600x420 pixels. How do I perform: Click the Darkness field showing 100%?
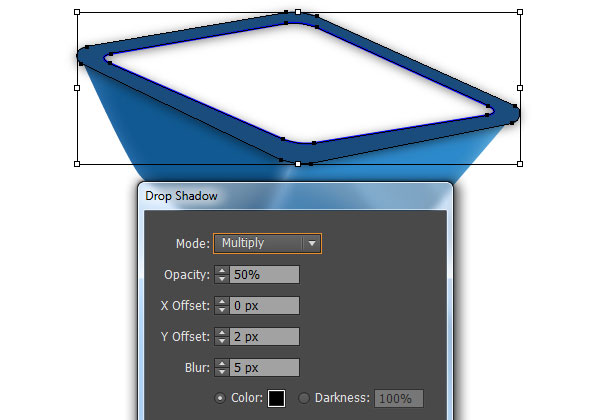(x=399, y=399)
